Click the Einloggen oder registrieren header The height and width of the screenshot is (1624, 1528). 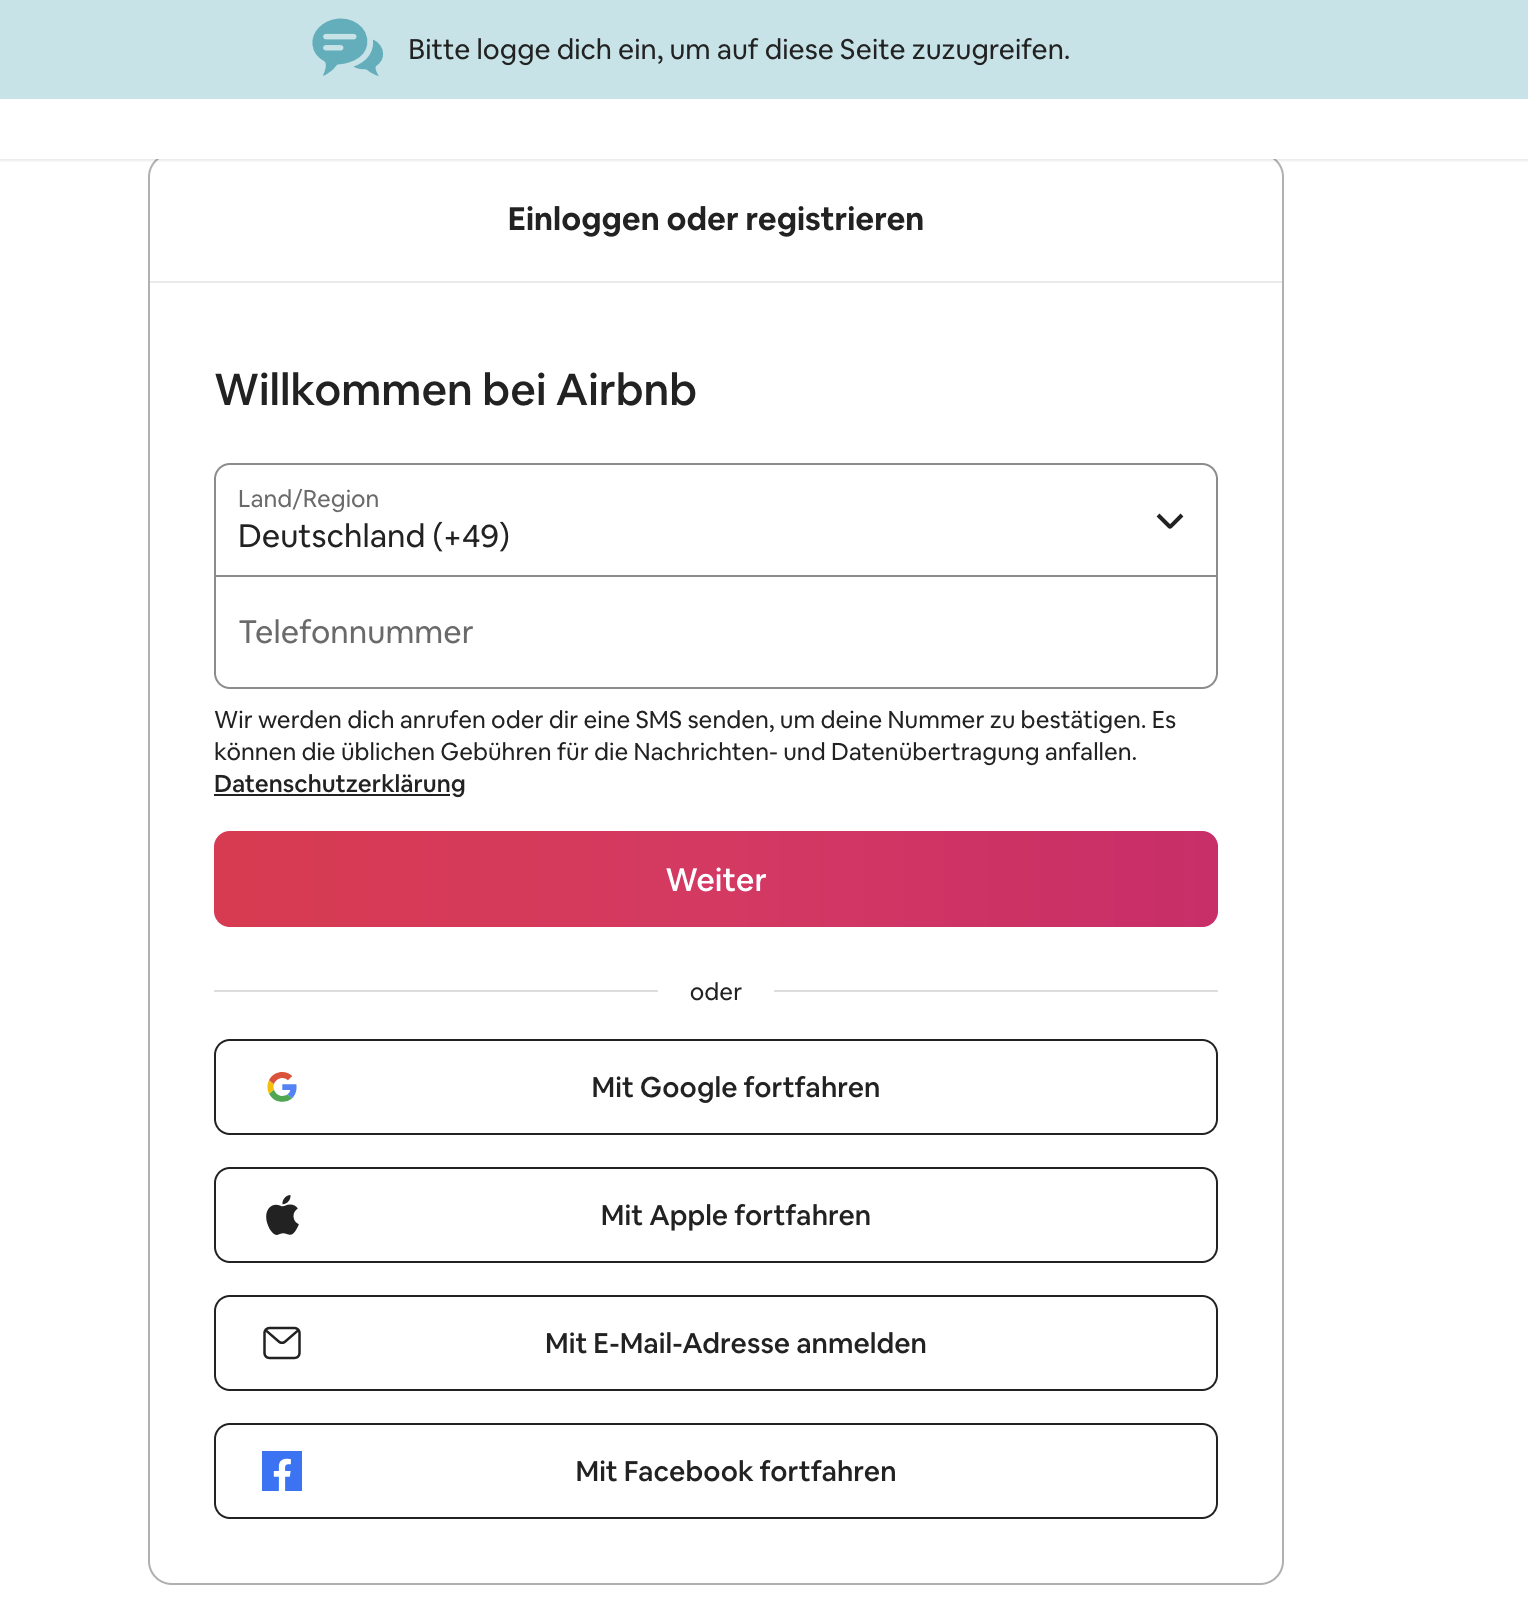coord(716,219)
